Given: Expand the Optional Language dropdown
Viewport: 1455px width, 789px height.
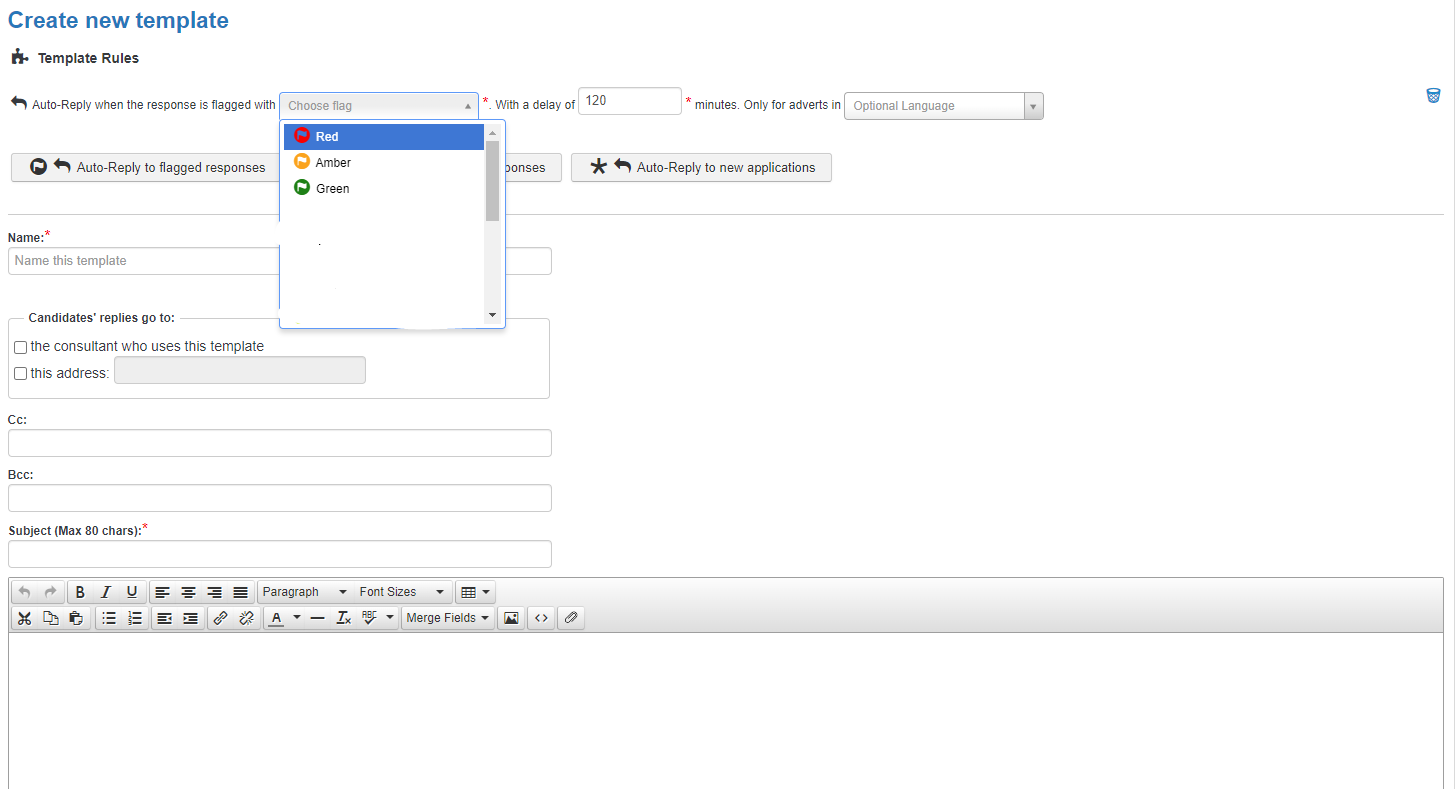Looking at the screenshot, I should pos(1032,105).
